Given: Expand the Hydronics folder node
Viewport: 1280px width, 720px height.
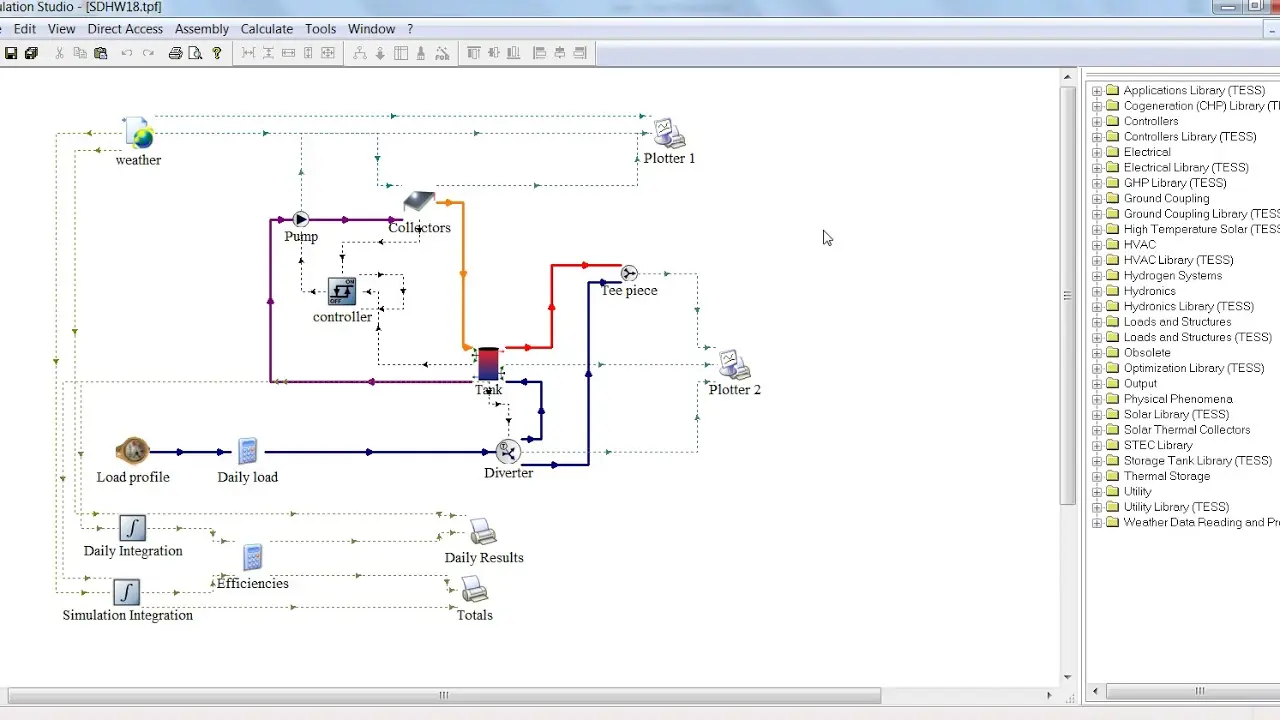Looking at the screenshot, I should pos(1097,291).
